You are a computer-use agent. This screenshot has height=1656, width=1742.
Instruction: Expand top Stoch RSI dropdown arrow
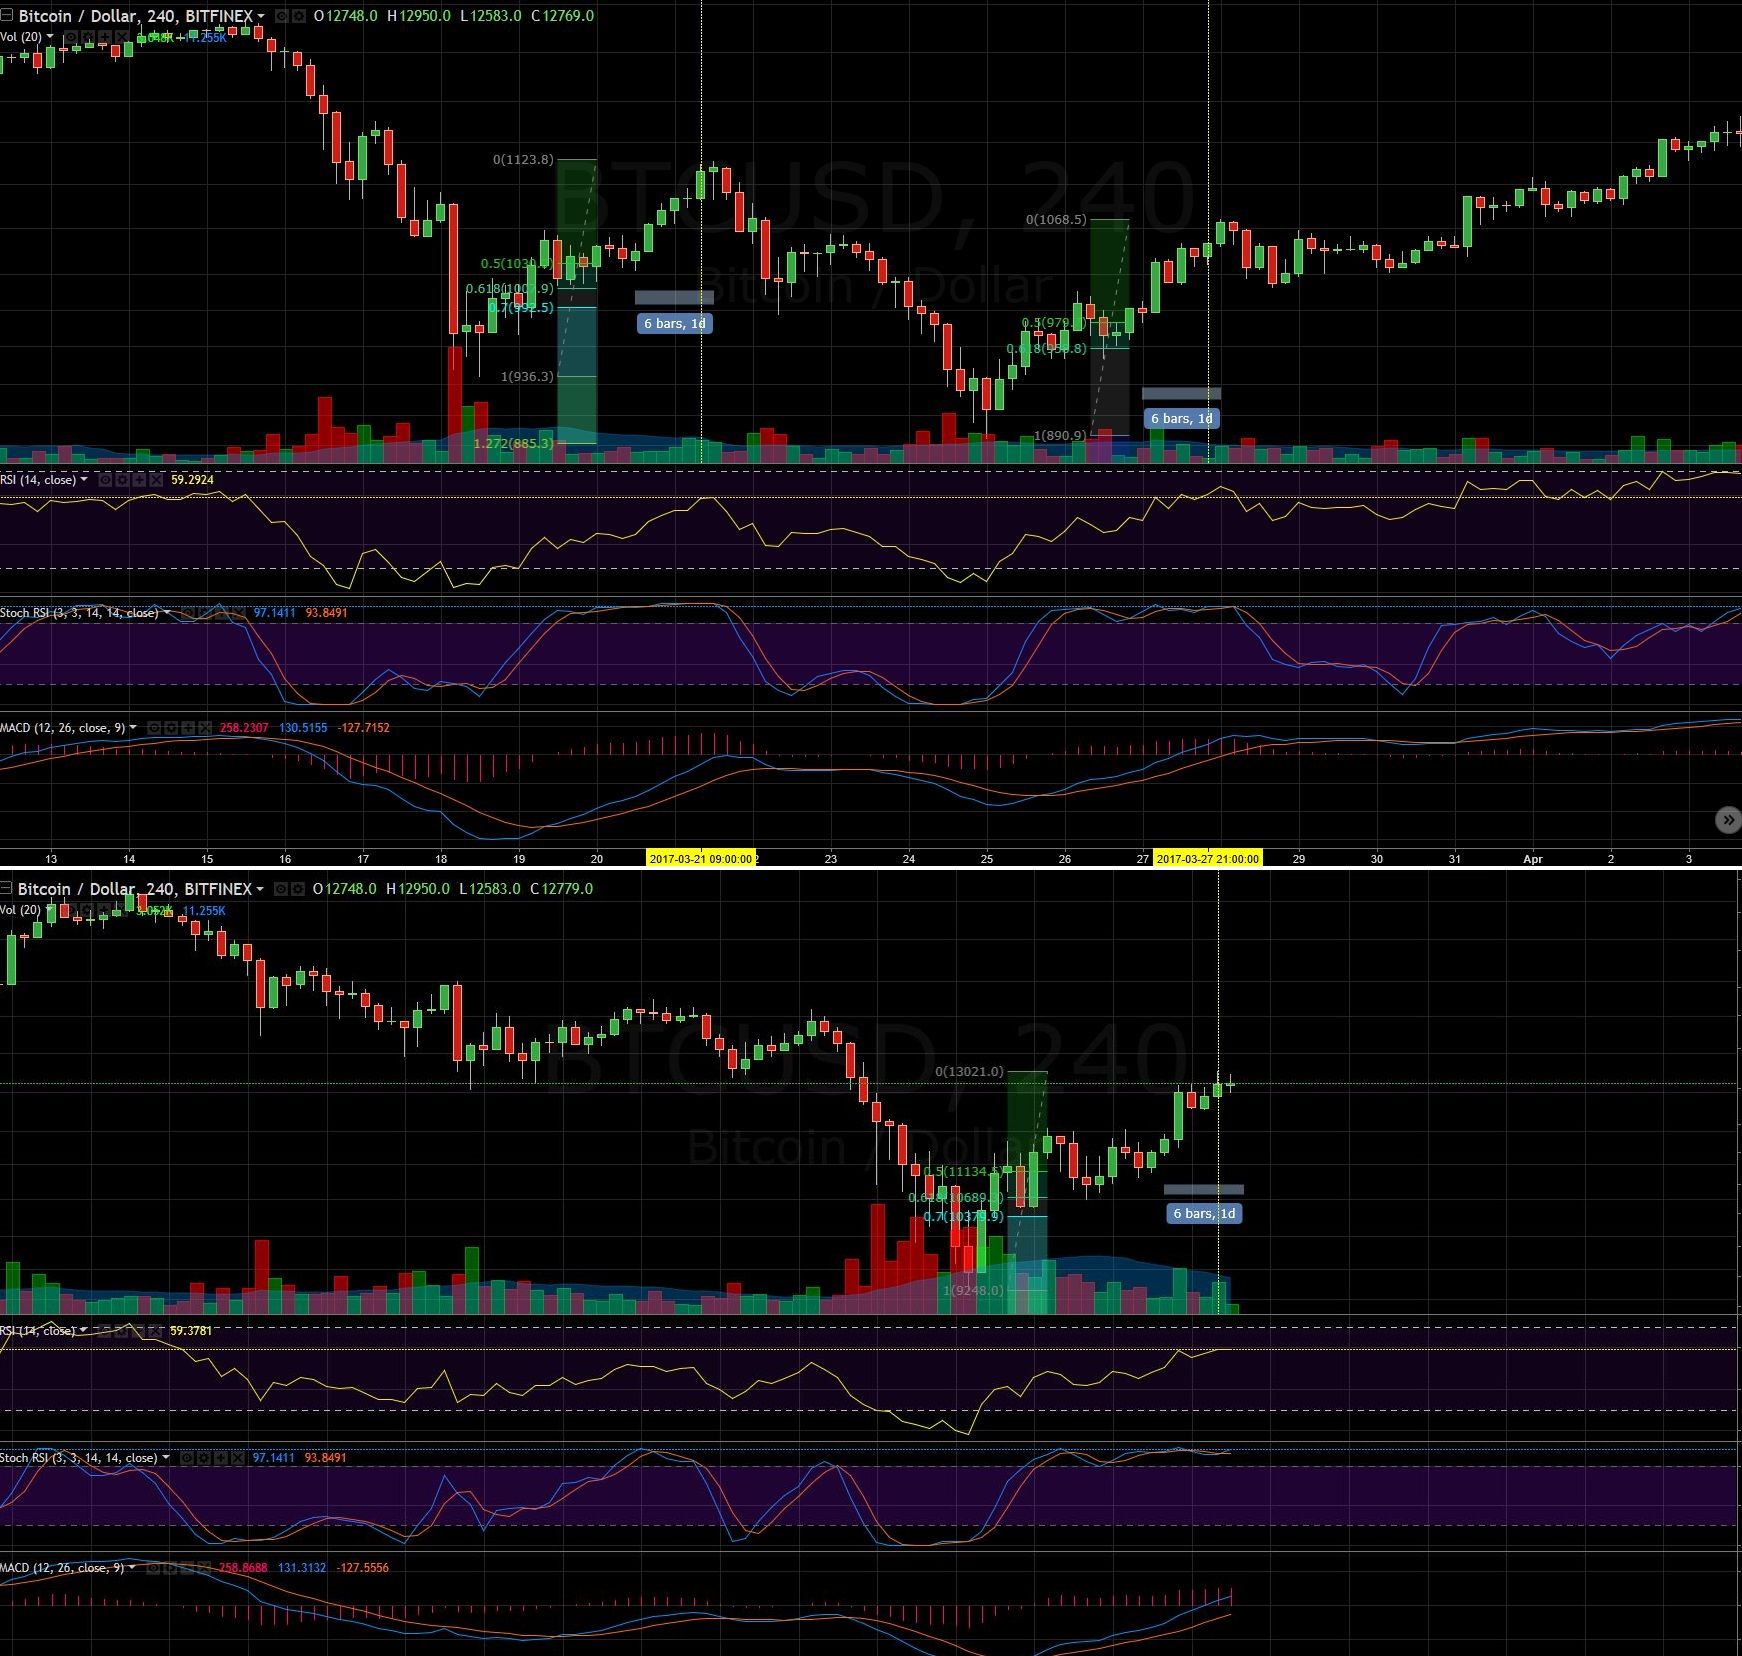[x=167, y=612]
